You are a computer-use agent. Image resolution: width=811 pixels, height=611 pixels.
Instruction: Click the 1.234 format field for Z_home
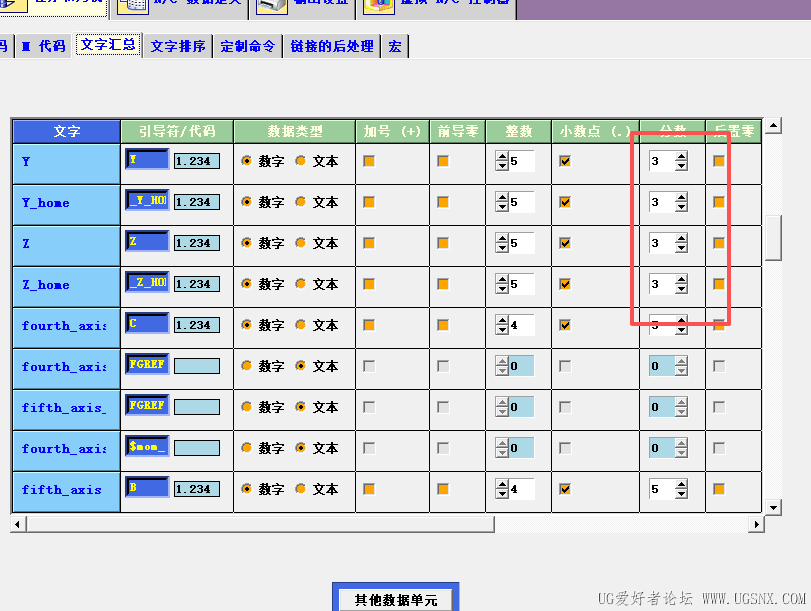197,284
